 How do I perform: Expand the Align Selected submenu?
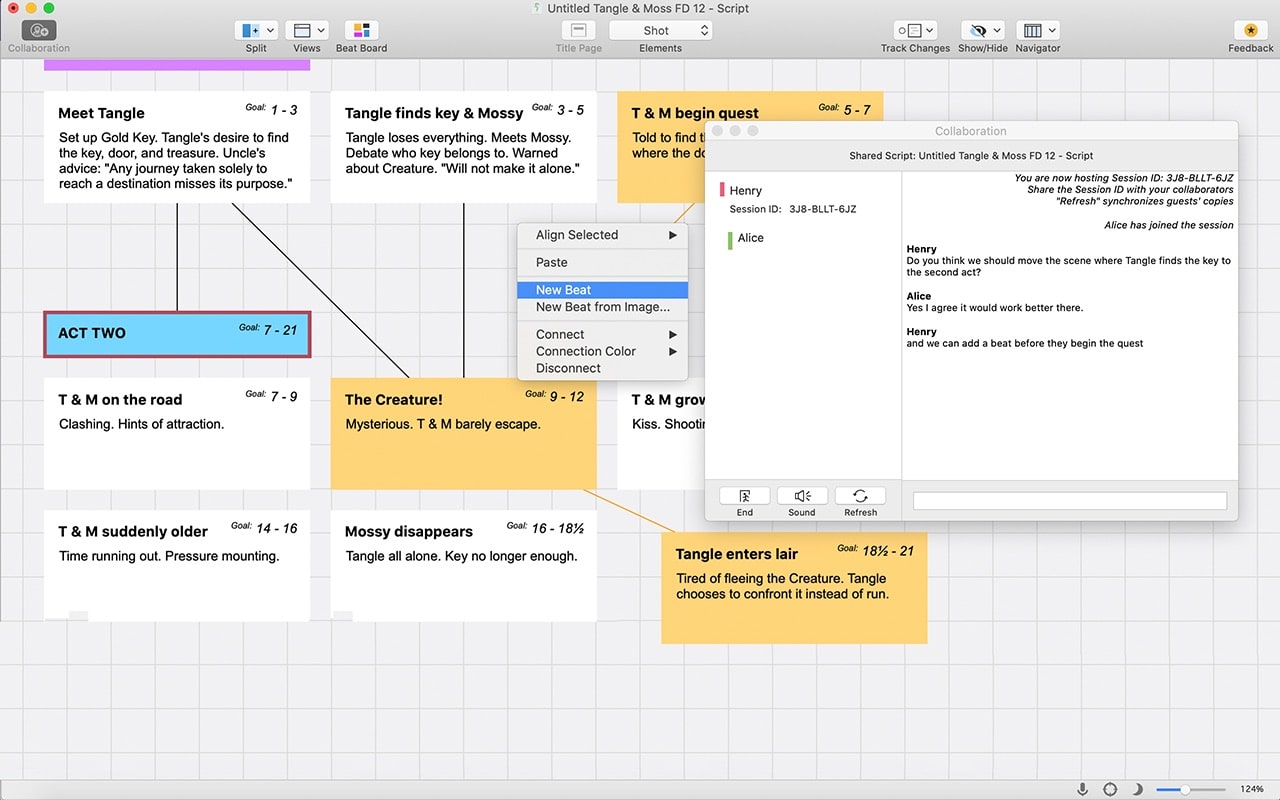click(x=601, y=235)
